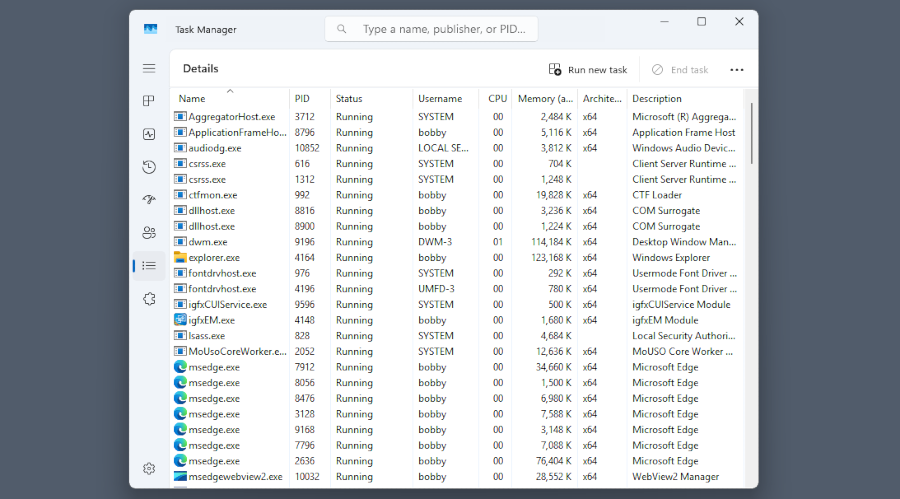
Task: Select csrss.exe with PID 1312
Action: [456, 179]
